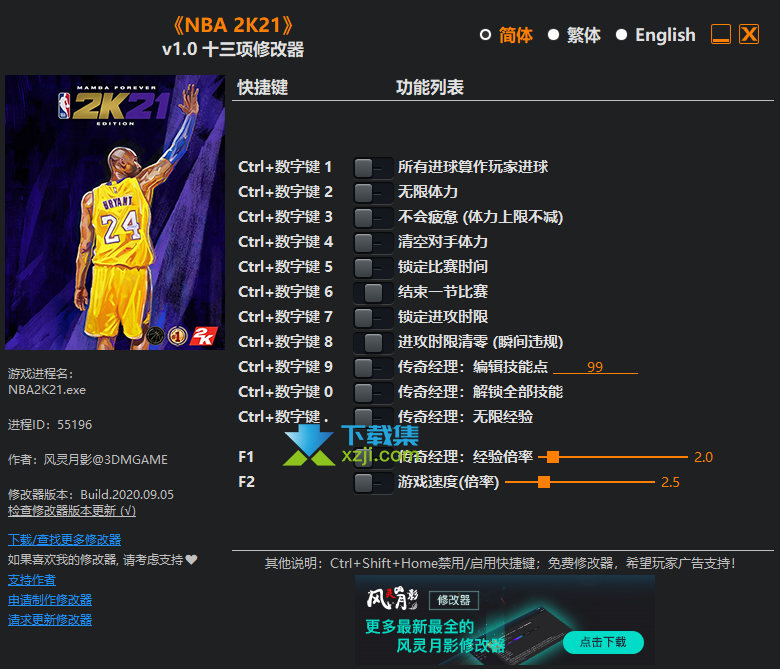This screenshot has height=669, width=780.
Task: Enable 清空对手体力 switch
Action: [373, 243]
